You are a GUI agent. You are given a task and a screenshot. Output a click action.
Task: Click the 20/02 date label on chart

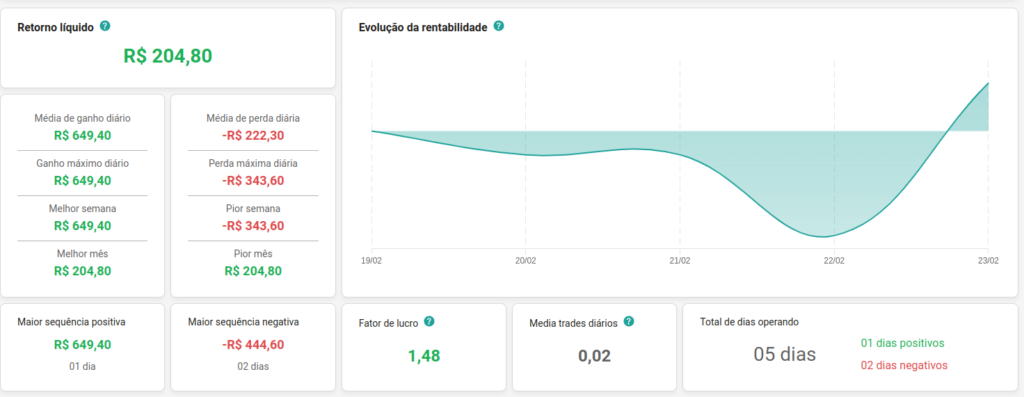point(526,260)
